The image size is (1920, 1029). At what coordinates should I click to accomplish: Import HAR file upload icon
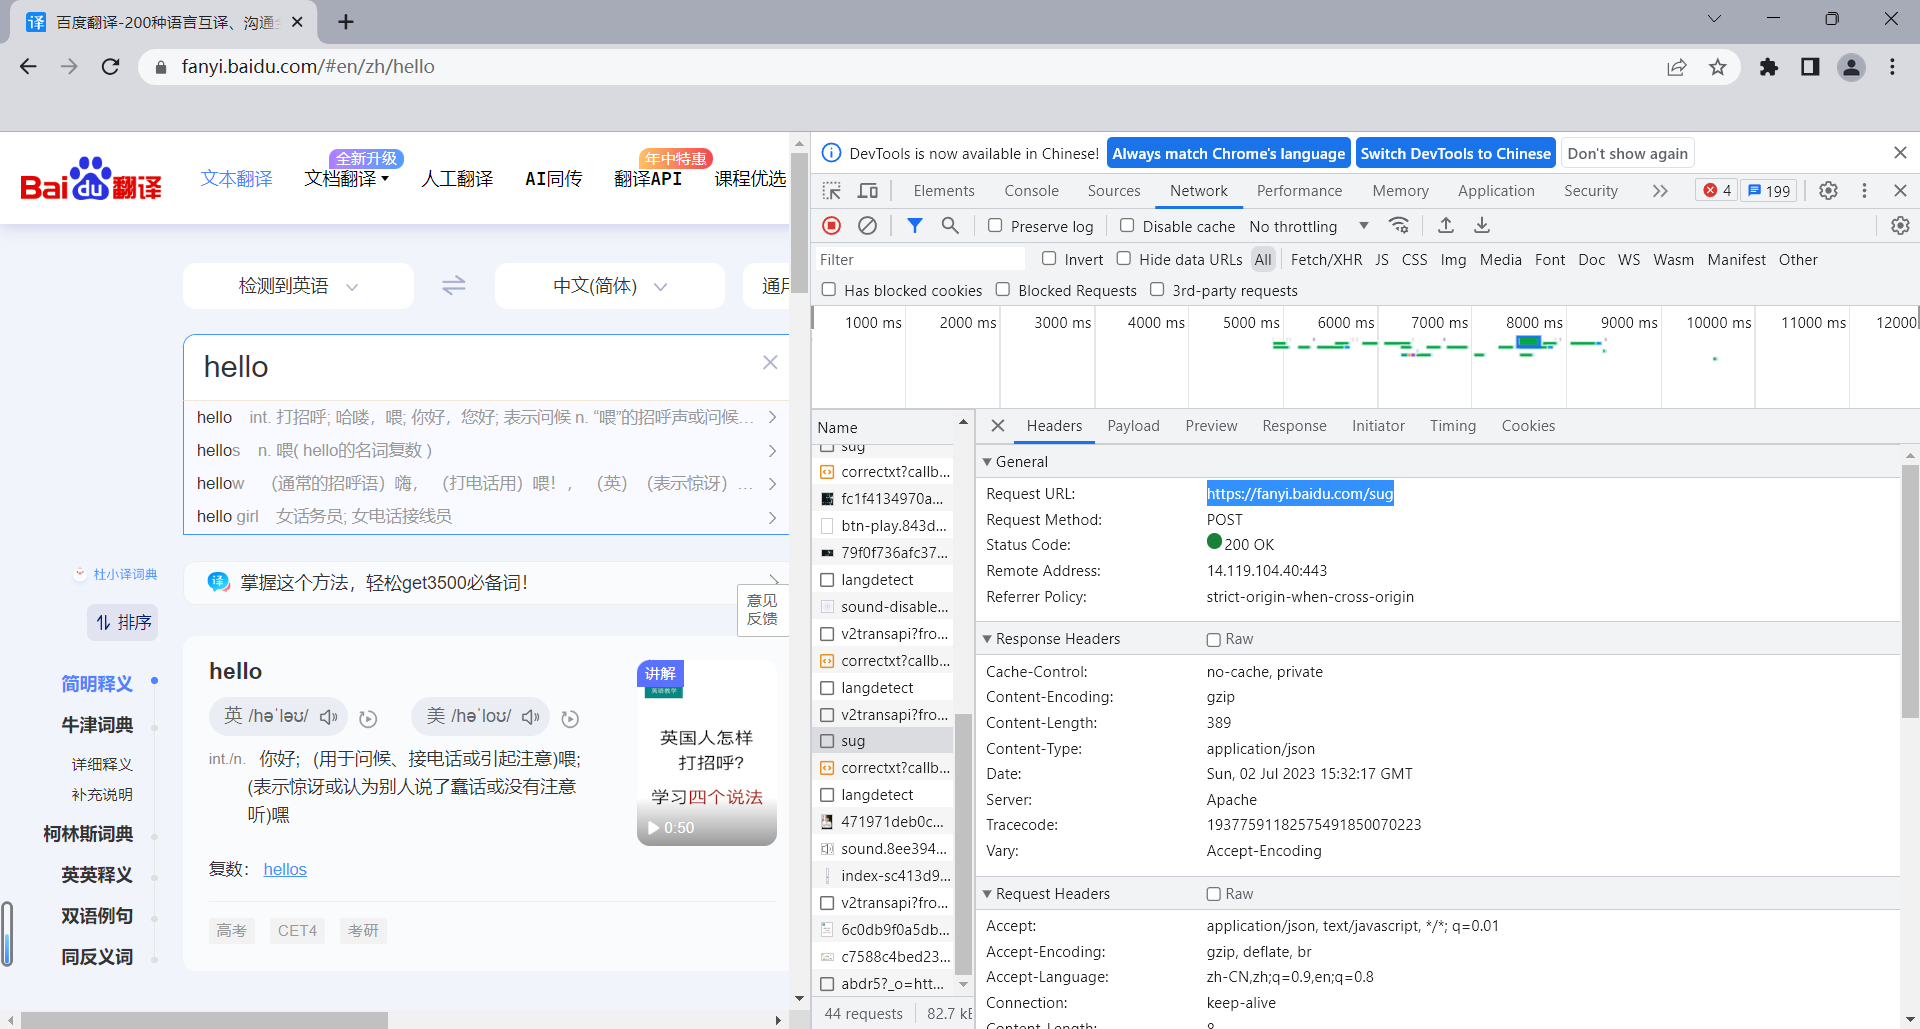[x=1446, y=226]
